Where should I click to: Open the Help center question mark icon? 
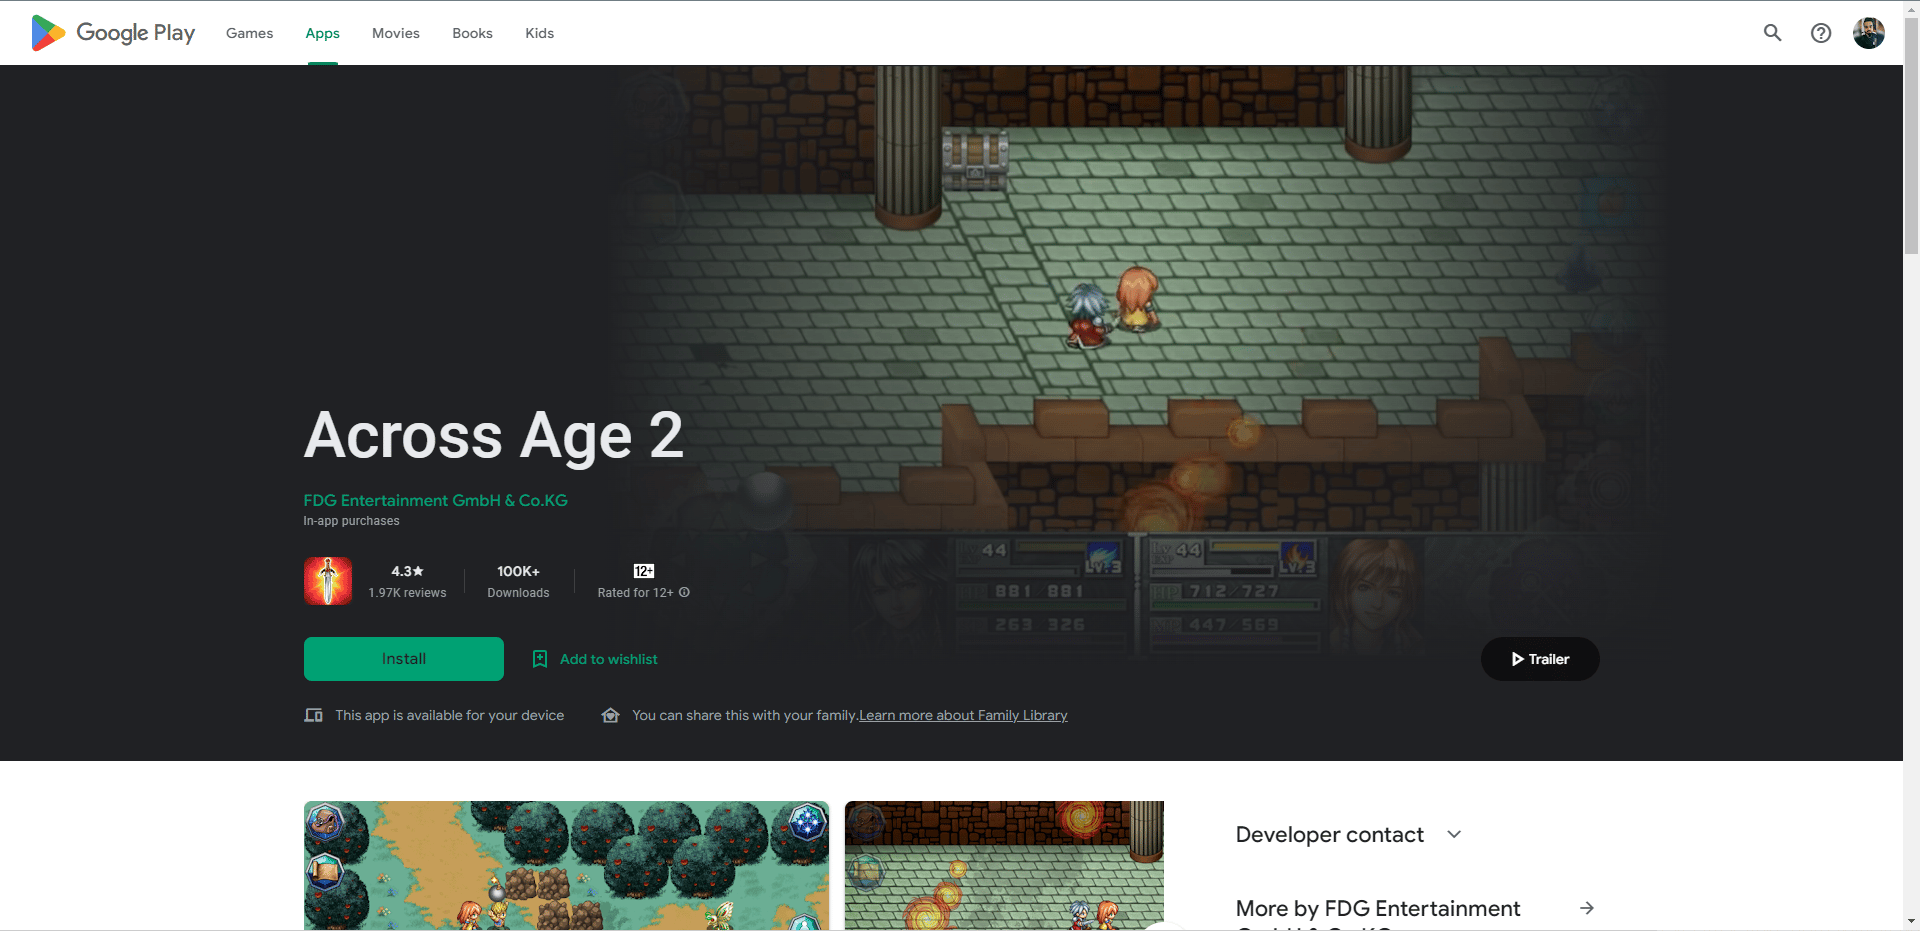pos(1821,33)
